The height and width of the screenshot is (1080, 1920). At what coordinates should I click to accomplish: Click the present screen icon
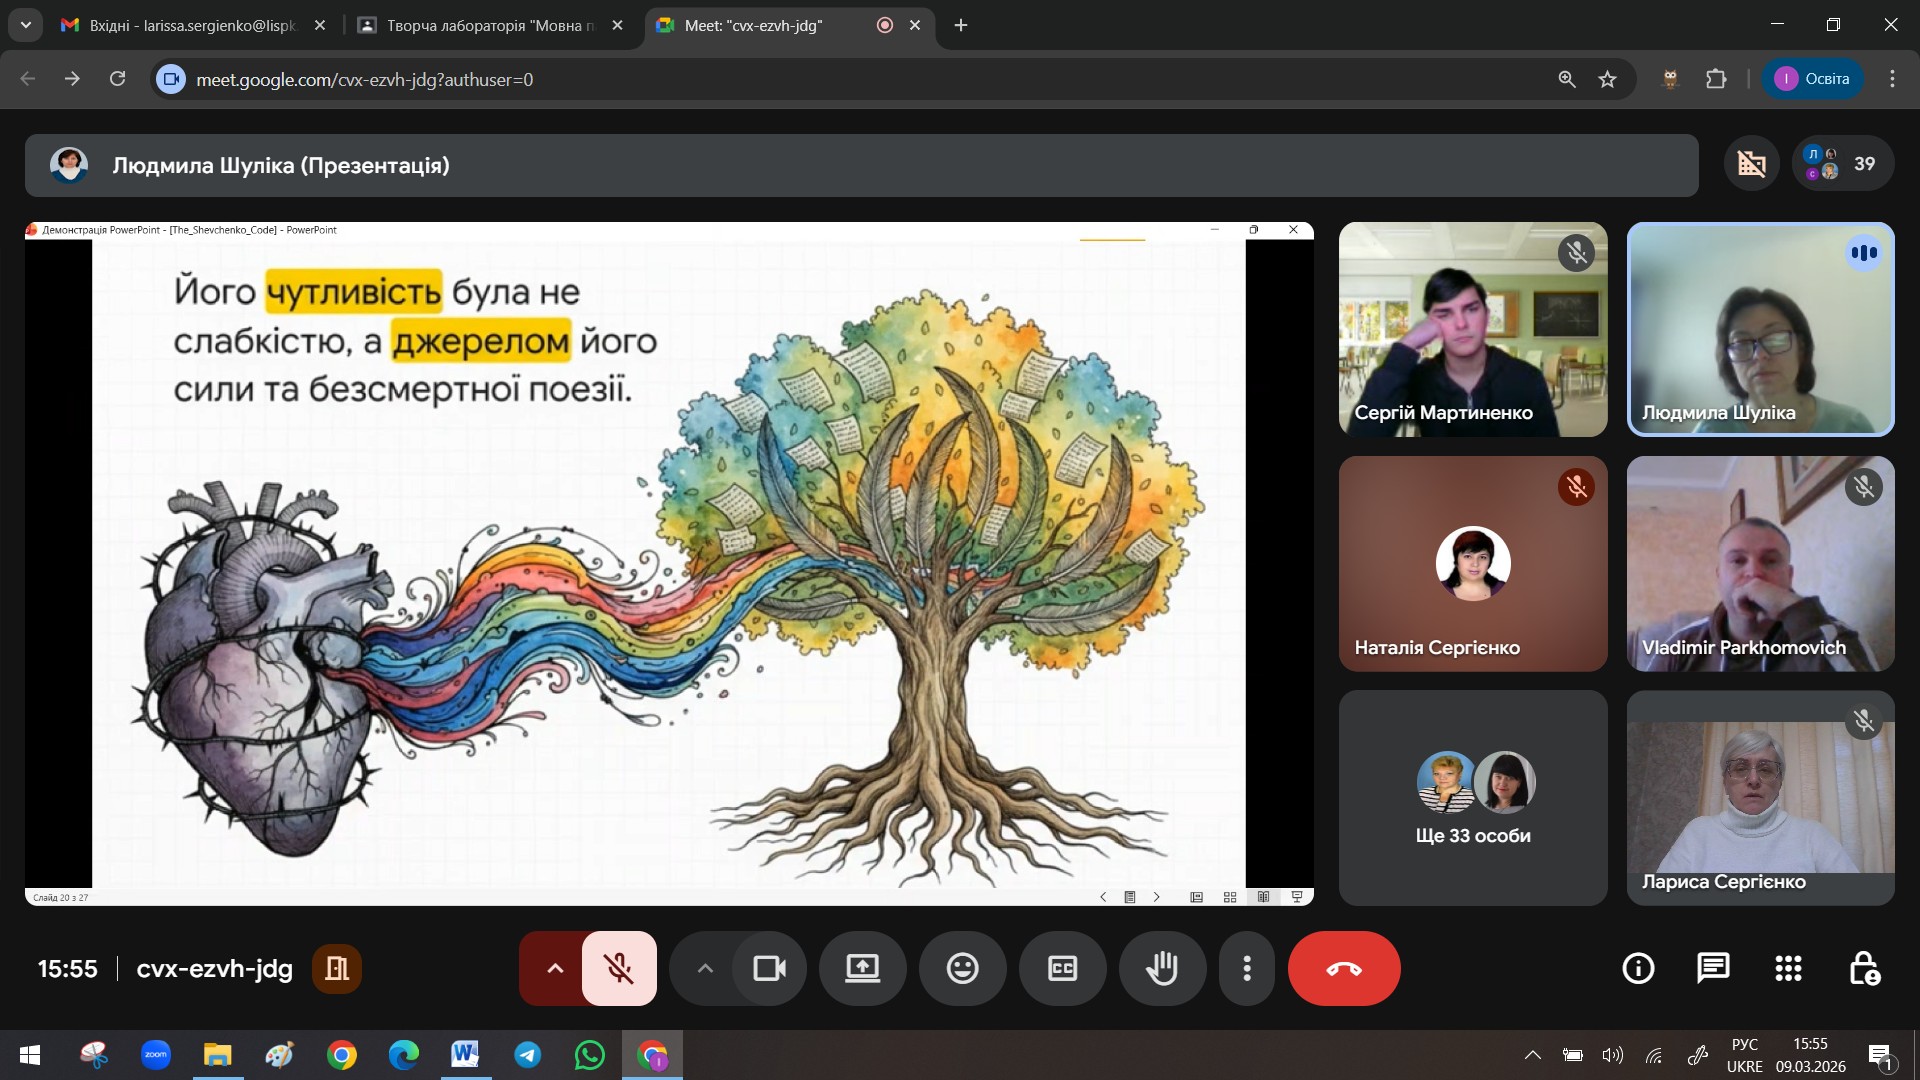(862, 968)
